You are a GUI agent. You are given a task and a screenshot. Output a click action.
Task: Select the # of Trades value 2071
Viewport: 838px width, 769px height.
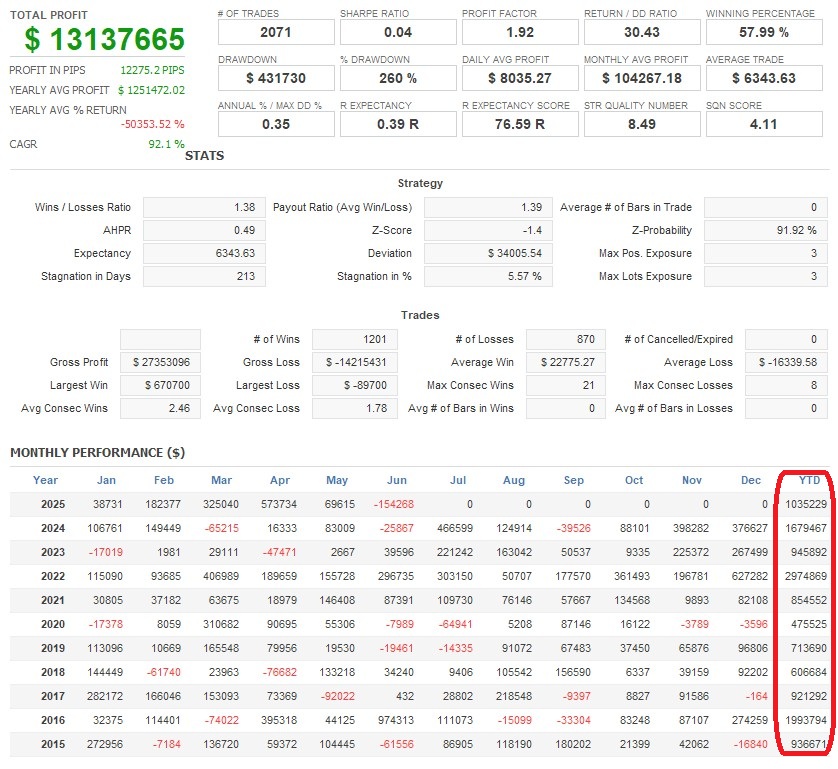point(276,32)
